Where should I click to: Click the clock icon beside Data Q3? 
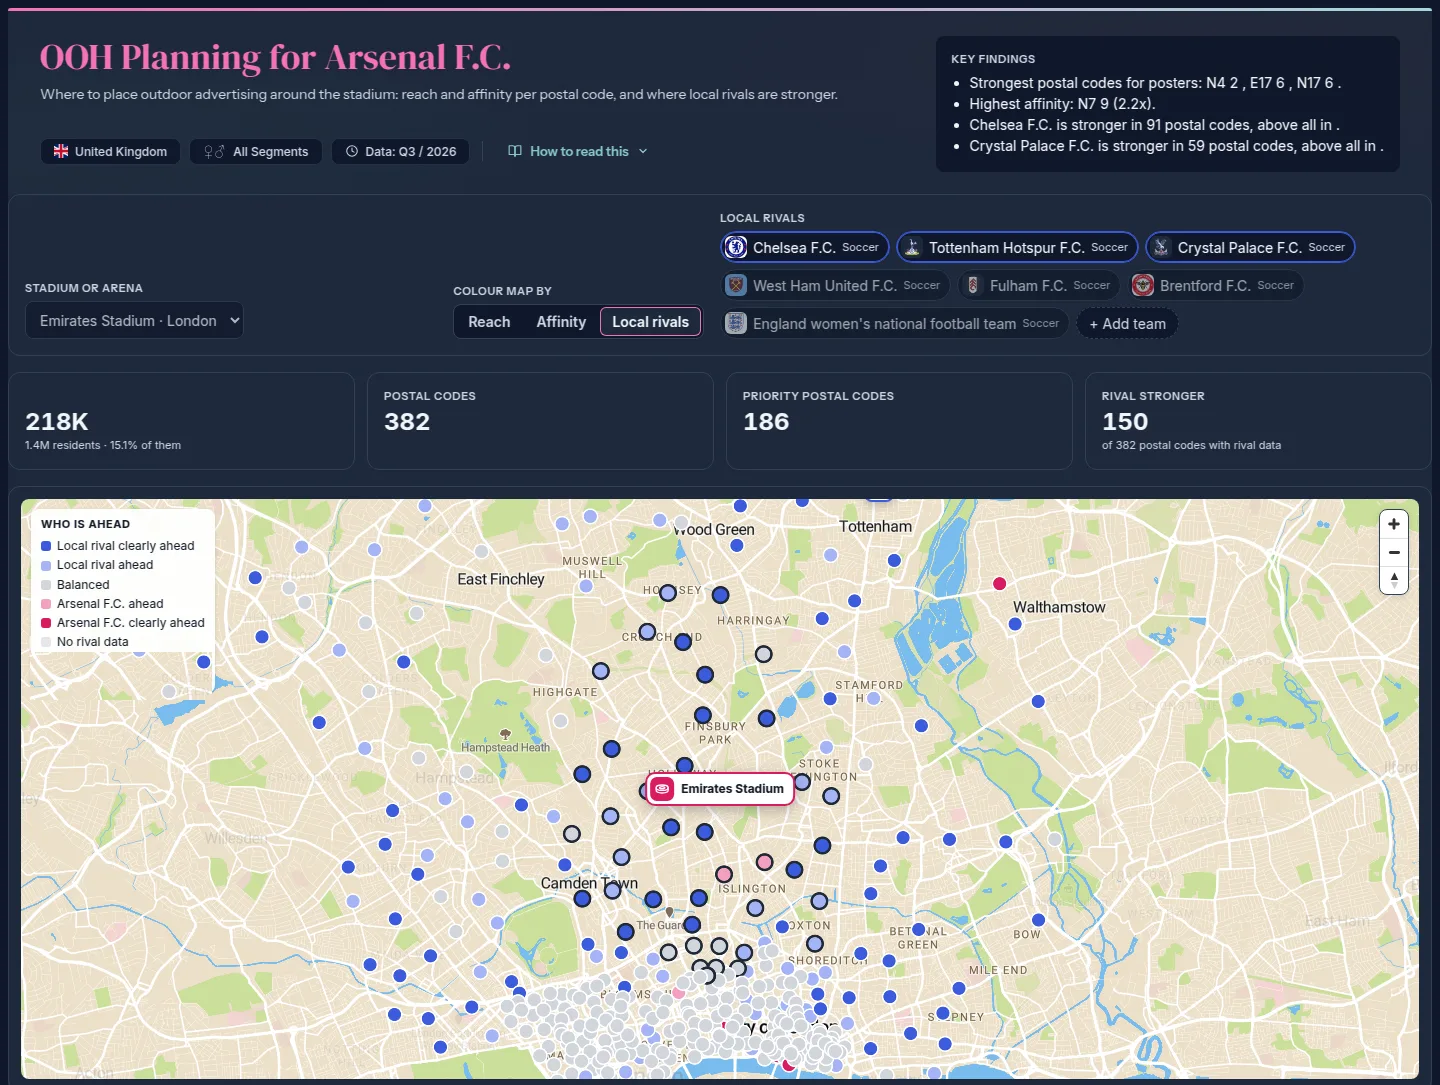[x=352, y=151]
